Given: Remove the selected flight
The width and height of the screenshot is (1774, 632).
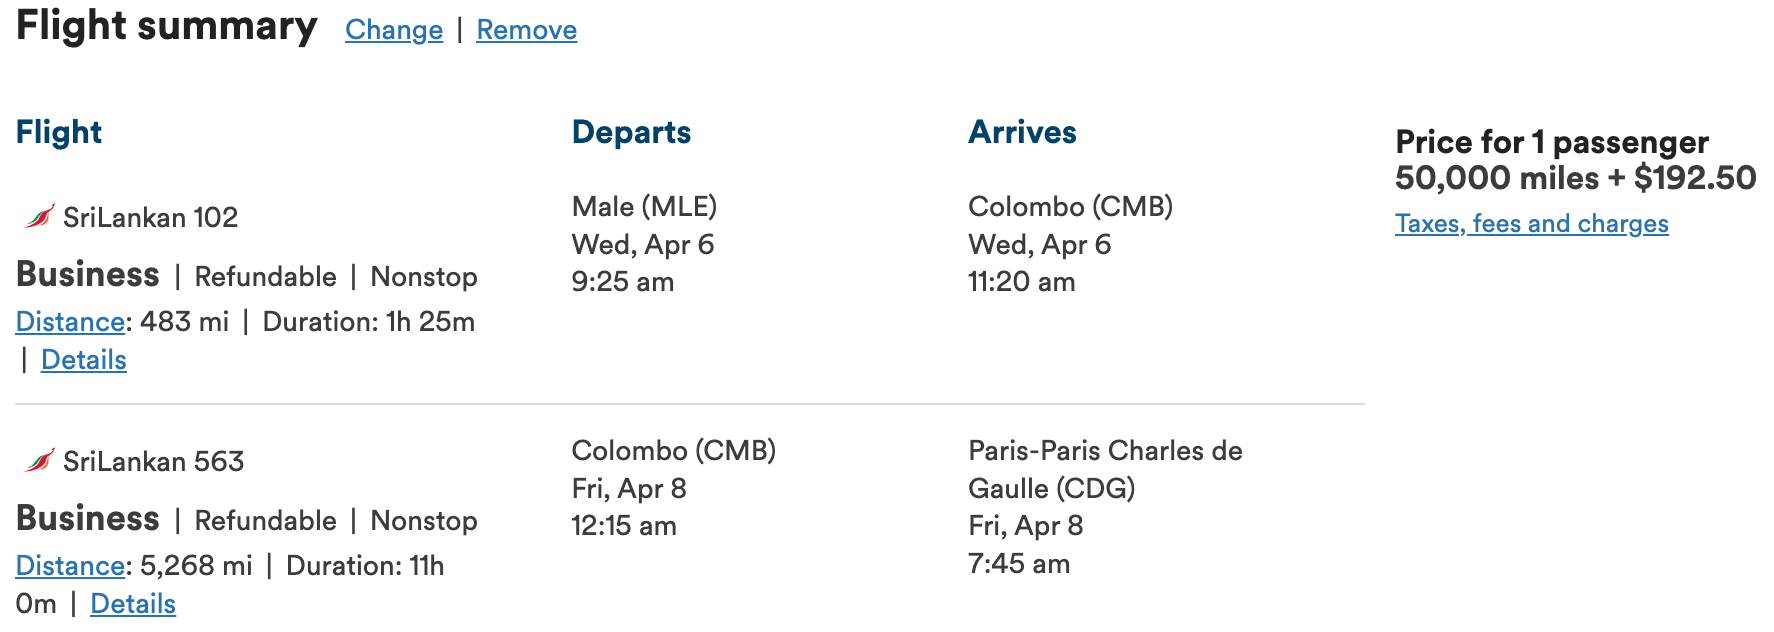Looking at the screenshot, I should tap(525, 30).
